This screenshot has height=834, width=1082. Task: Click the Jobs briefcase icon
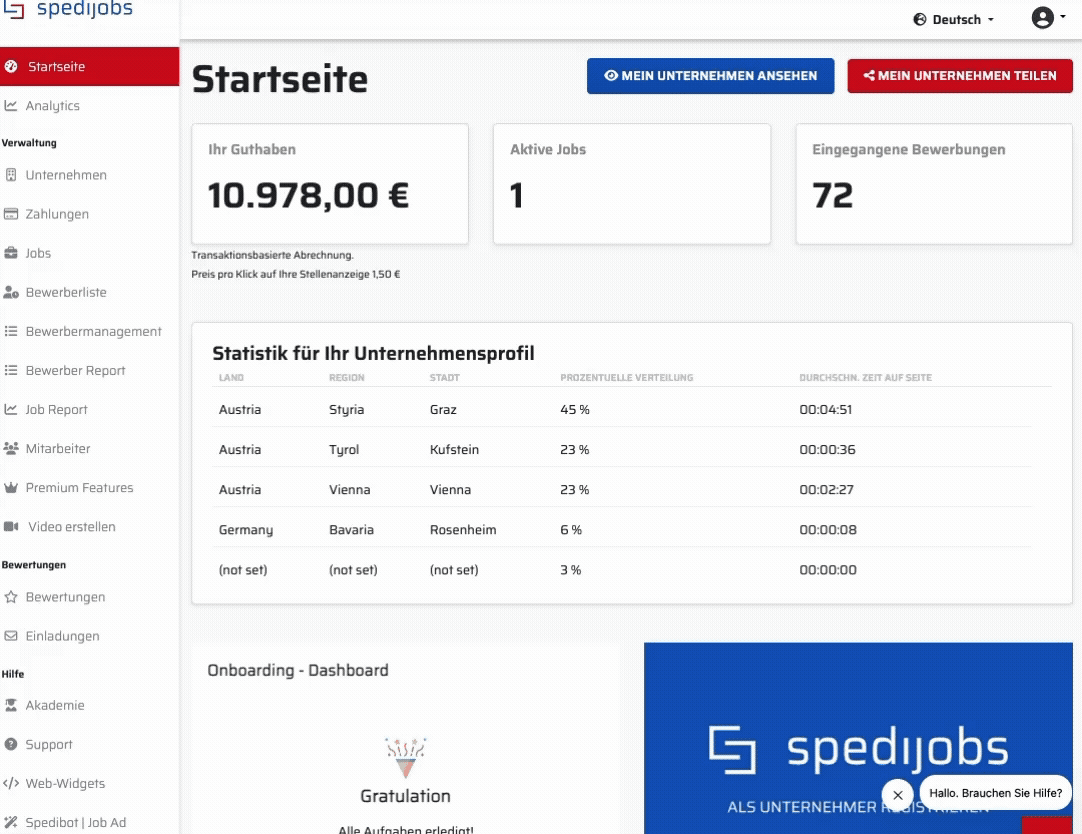11,253
